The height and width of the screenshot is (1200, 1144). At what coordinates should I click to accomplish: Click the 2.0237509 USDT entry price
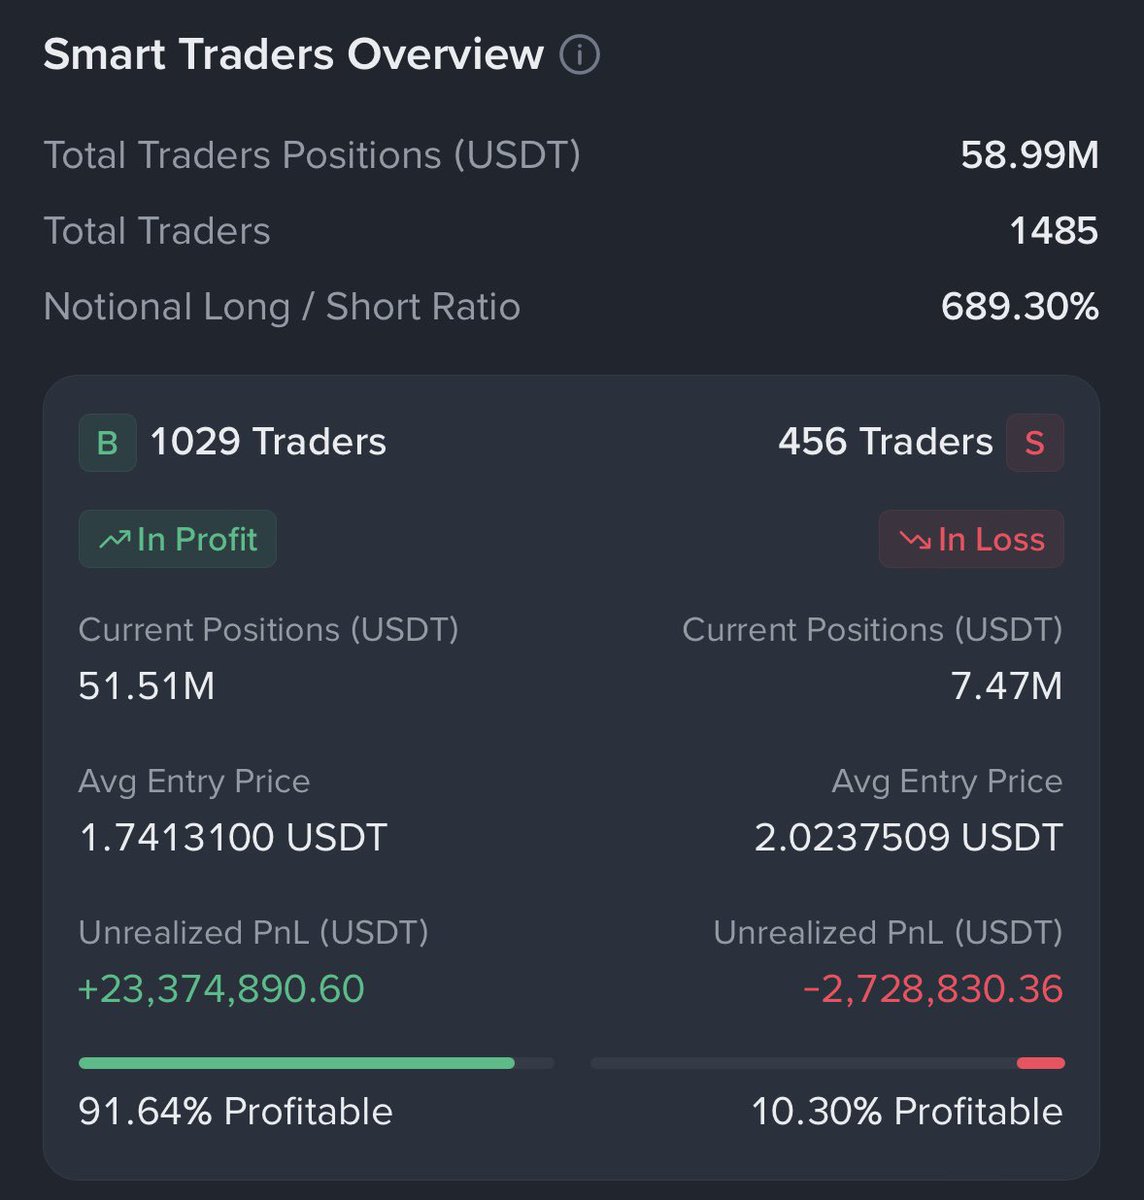[909, 838]
